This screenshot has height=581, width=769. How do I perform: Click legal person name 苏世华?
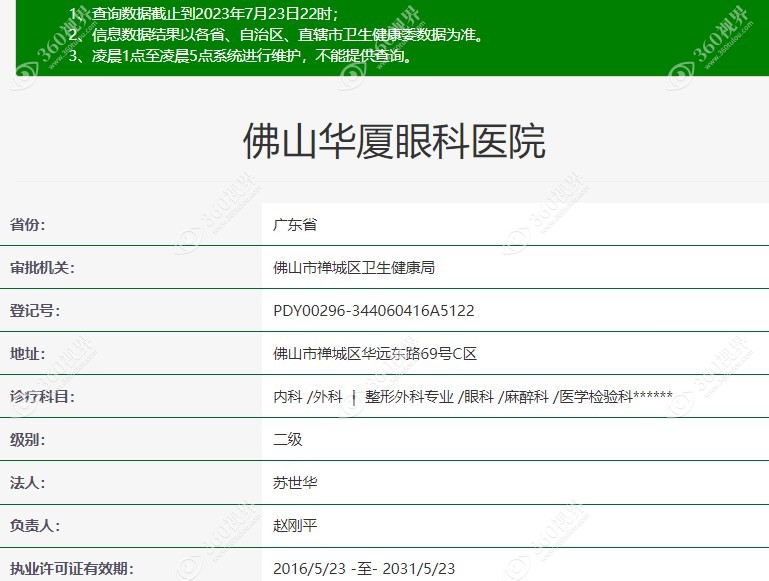pyautogui.click(x=295, y=482)
